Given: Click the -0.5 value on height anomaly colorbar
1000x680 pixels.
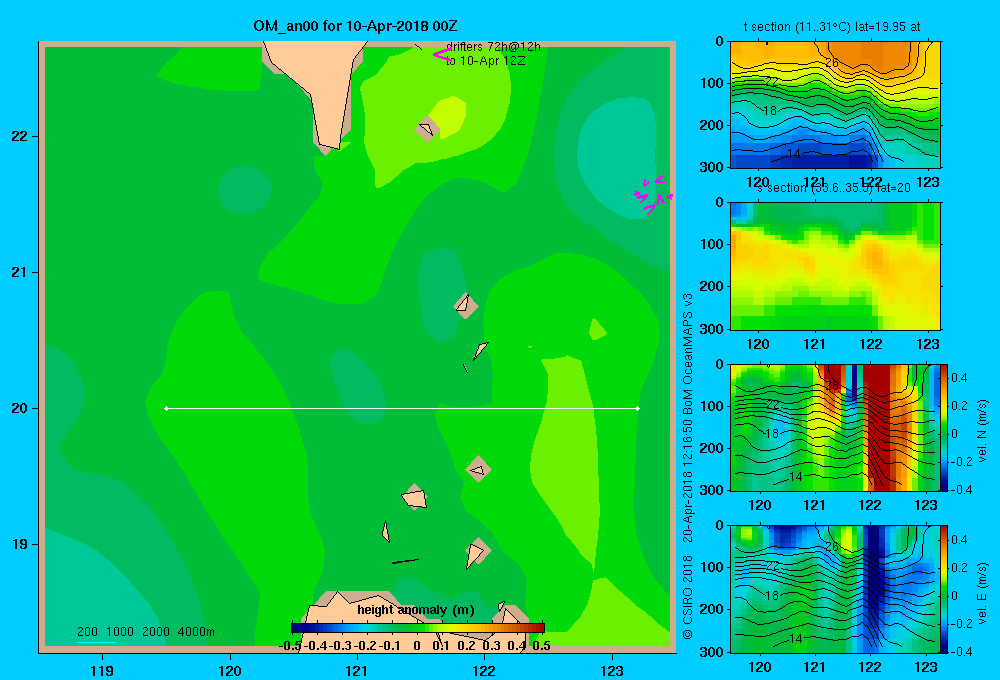Looking at the screenshot, I should coord(290,646).
